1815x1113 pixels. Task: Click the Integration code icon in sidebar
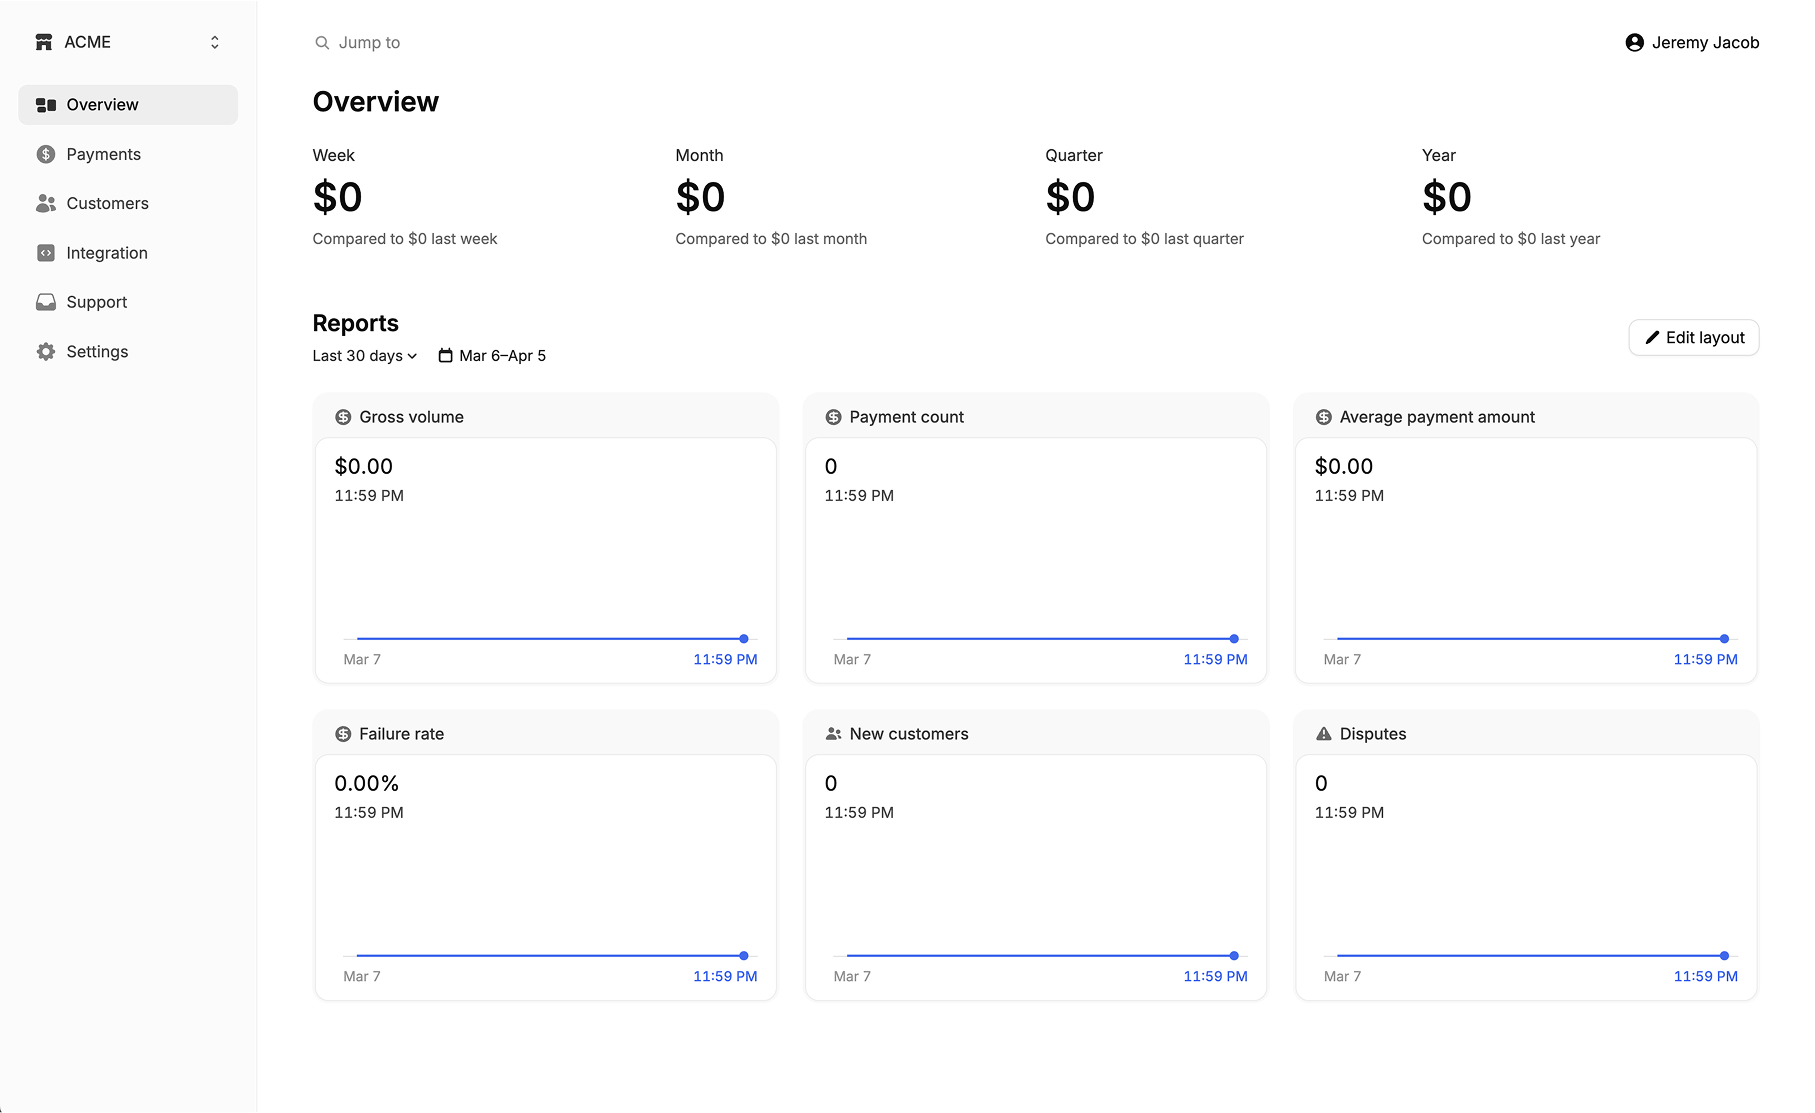46,253
